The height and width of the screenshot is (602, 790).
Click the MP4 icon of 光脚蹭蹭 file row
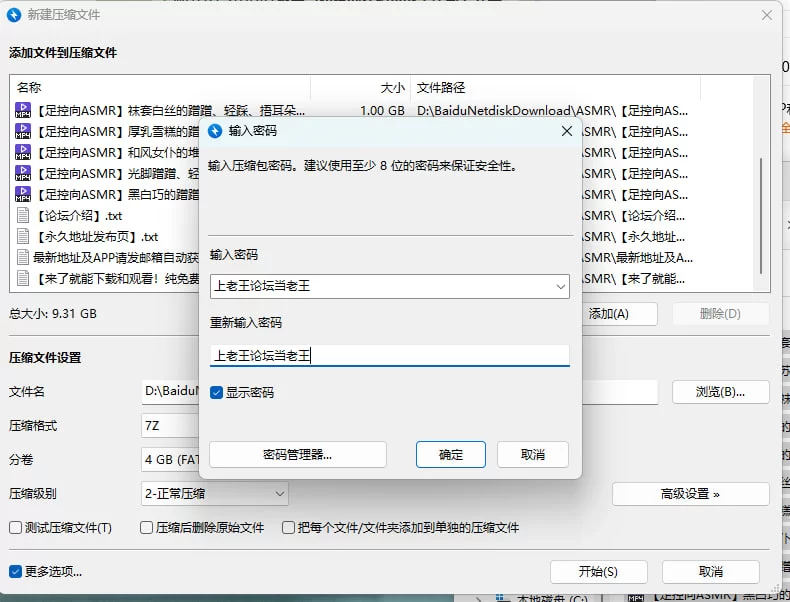pyautogui.click(x=23, y=174)
